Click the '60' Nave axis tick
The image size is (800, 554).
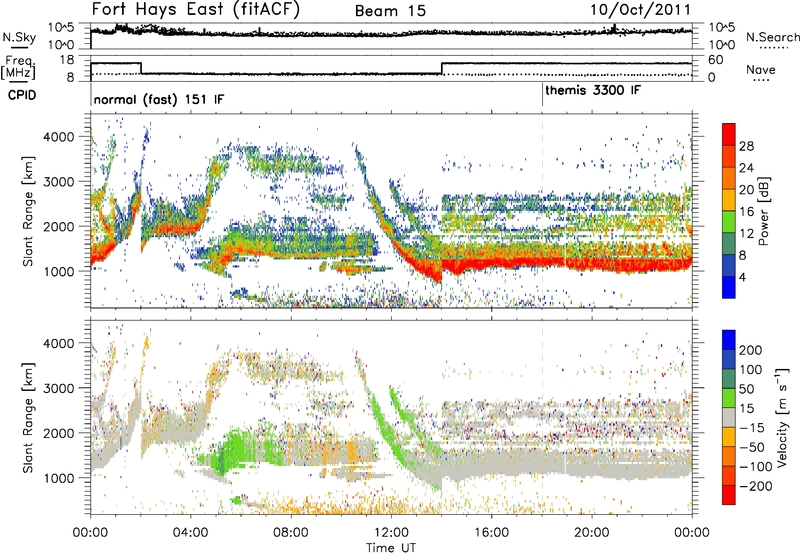[x=716, y=60]
